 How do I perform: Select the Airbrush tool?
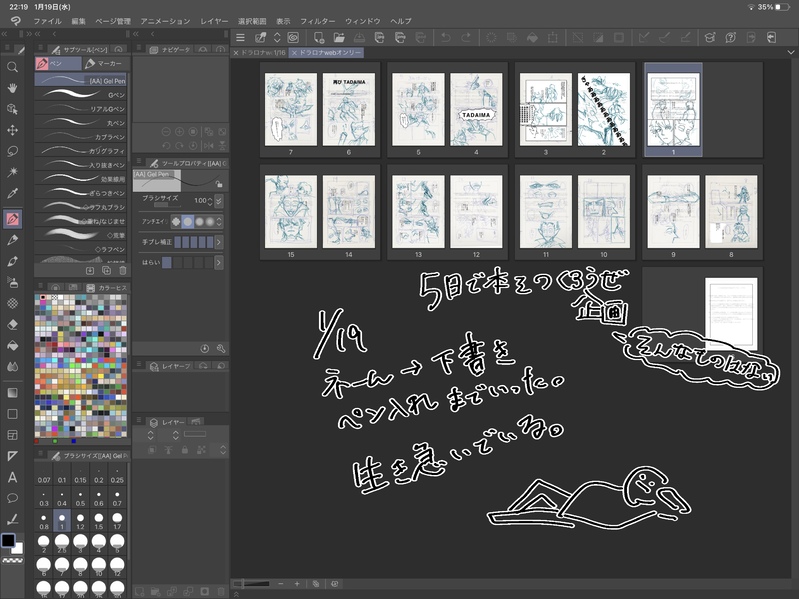pos(12,282)
